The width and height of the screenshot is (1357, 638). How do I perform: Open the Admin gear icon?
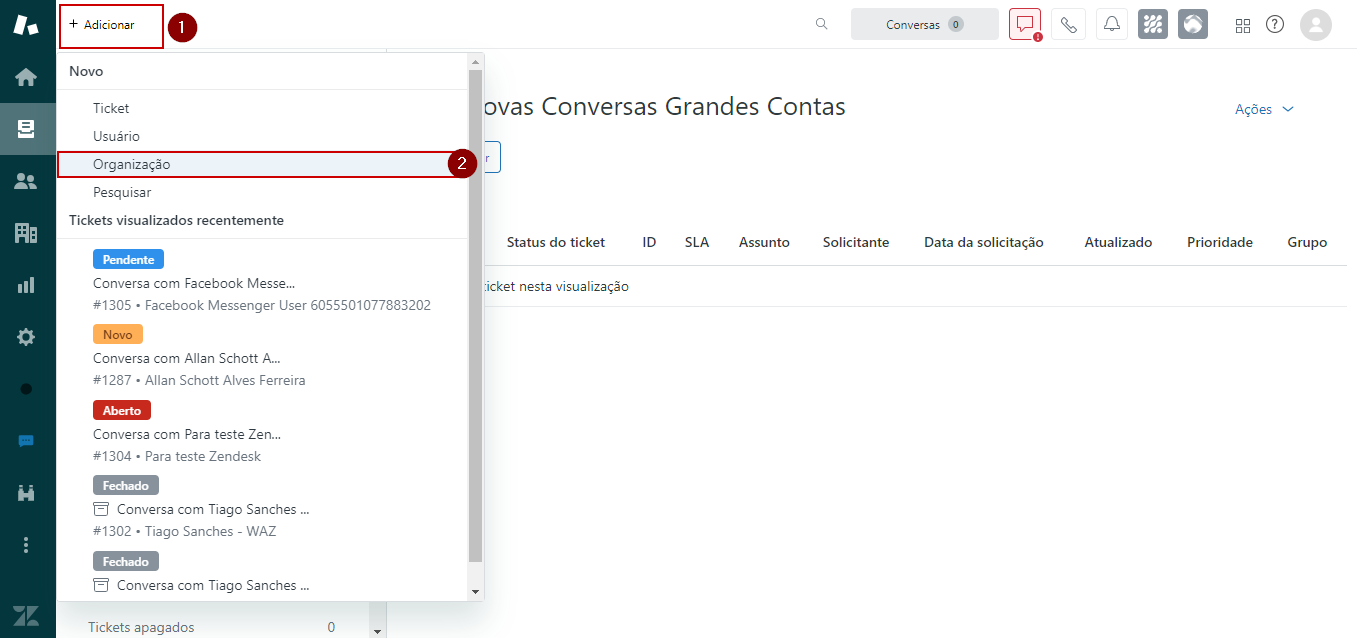(x=26, y=337)
